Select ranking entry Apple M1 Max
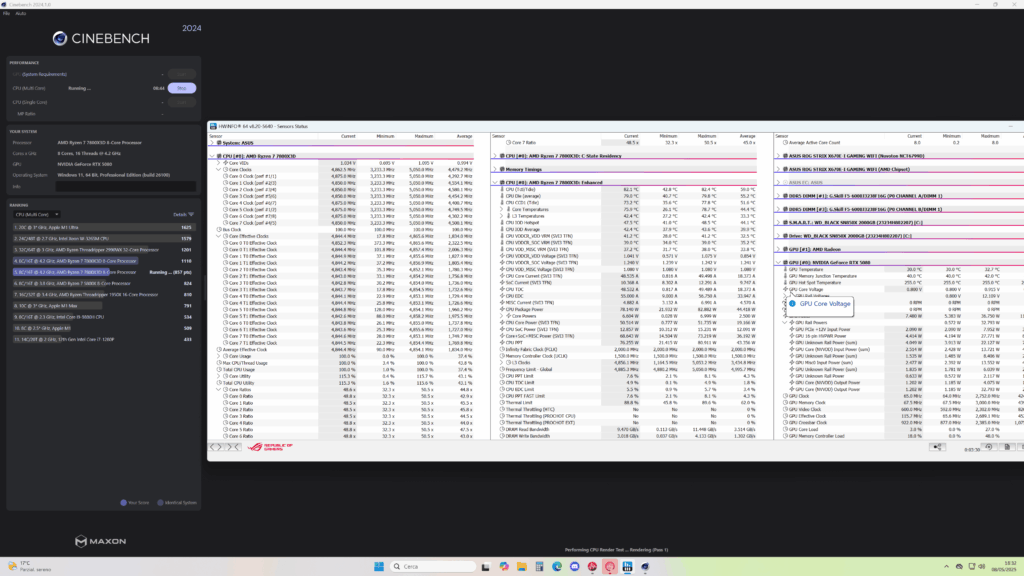This screenshot has width=1024, height=576. [x=103, y=306]
